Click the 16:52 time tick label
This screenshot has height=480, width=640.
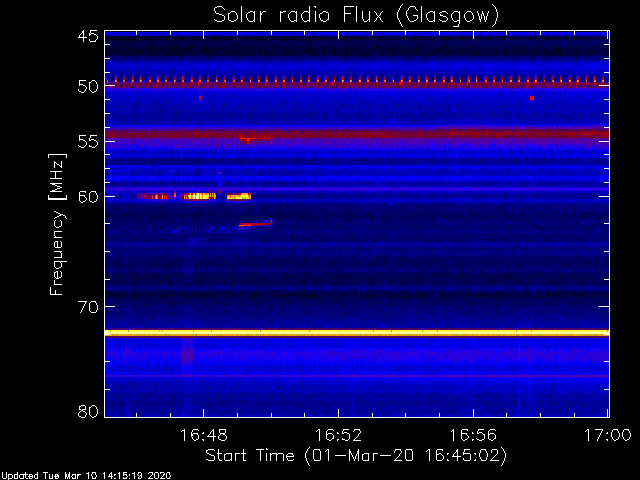point(338,435)
